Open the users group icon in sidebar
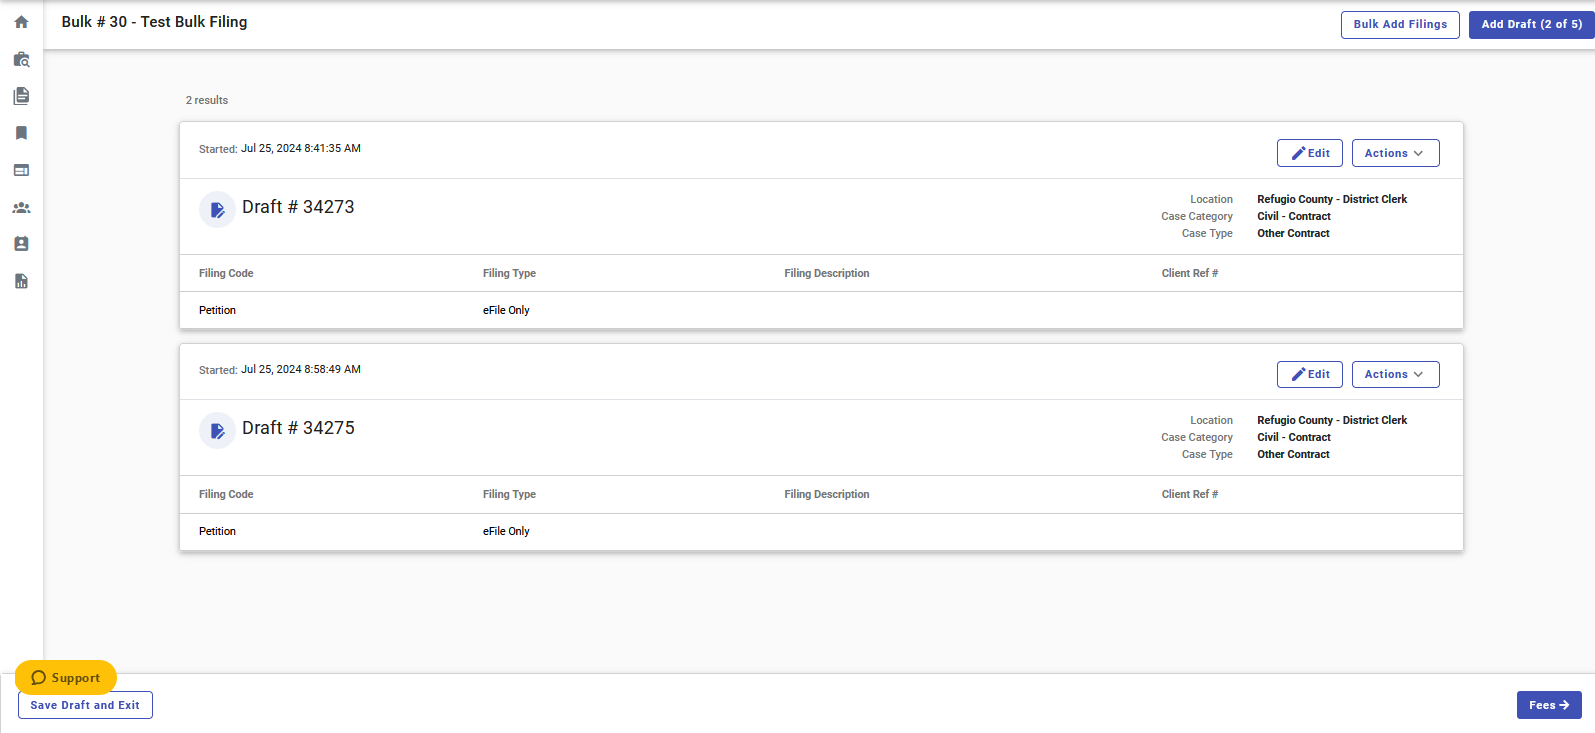 (21, 208)
